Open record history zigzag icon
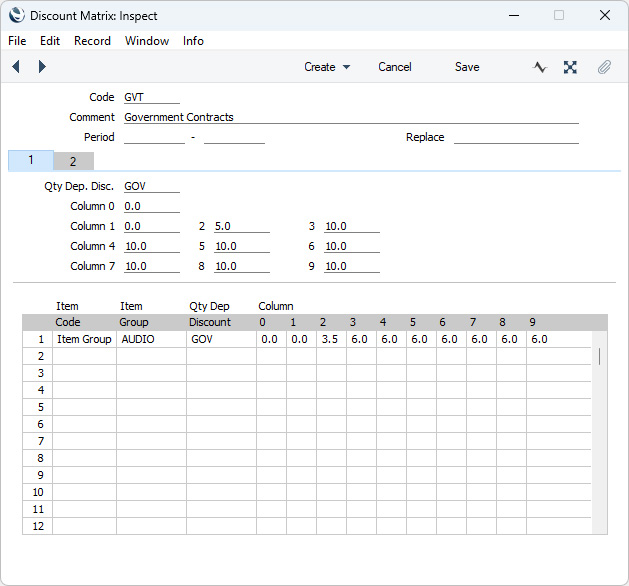Screen dimensions: 629x586 click(x=540, y=67)
